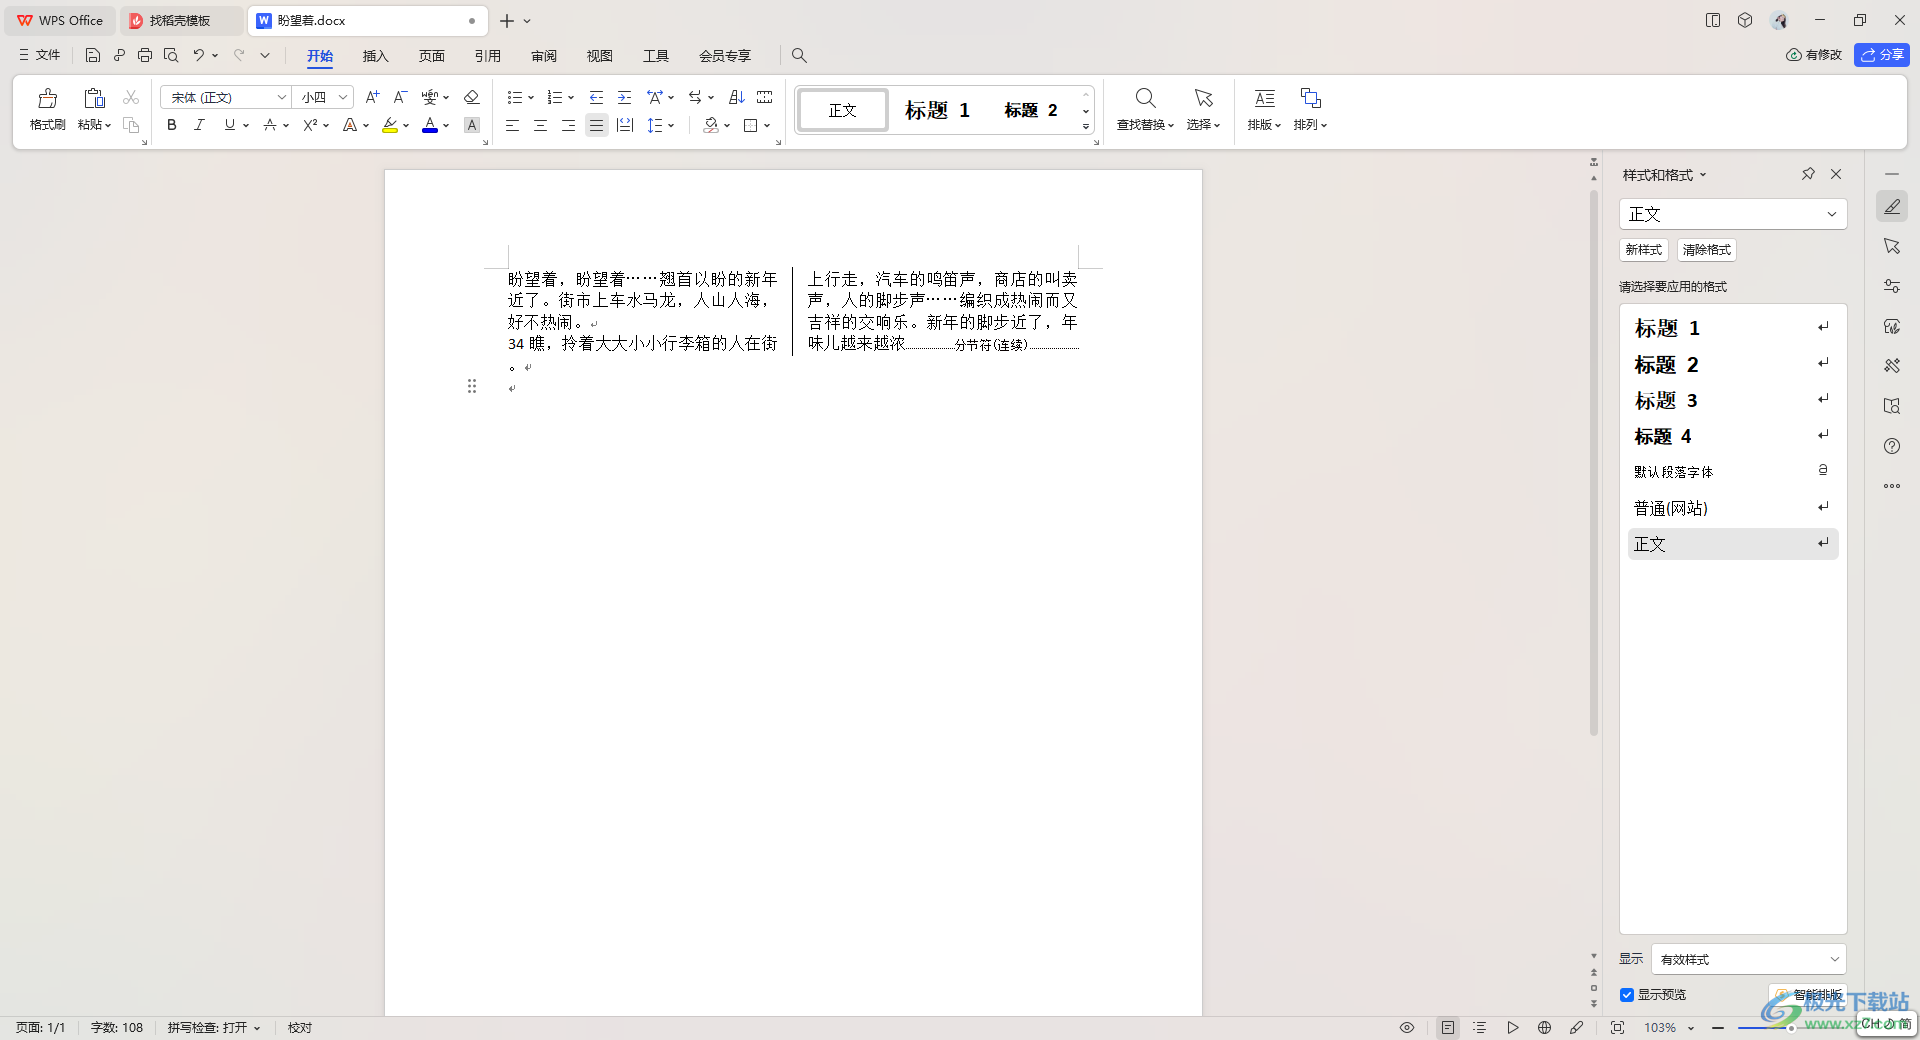Switch to the 视图 tab
Viewport: 1920px width, 1040px height.
[600, 55]
